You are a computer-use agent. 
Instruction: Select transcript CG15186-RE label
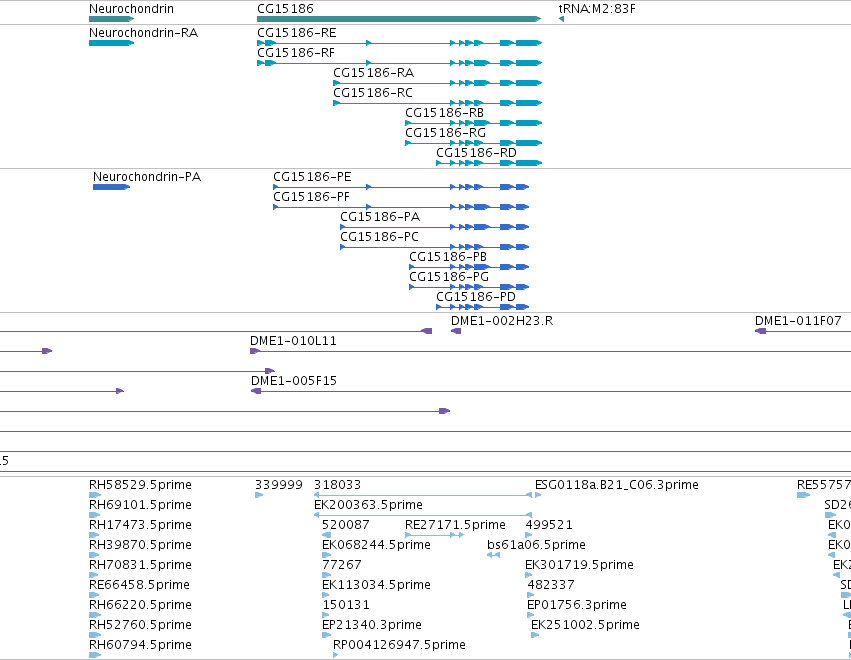297,33
